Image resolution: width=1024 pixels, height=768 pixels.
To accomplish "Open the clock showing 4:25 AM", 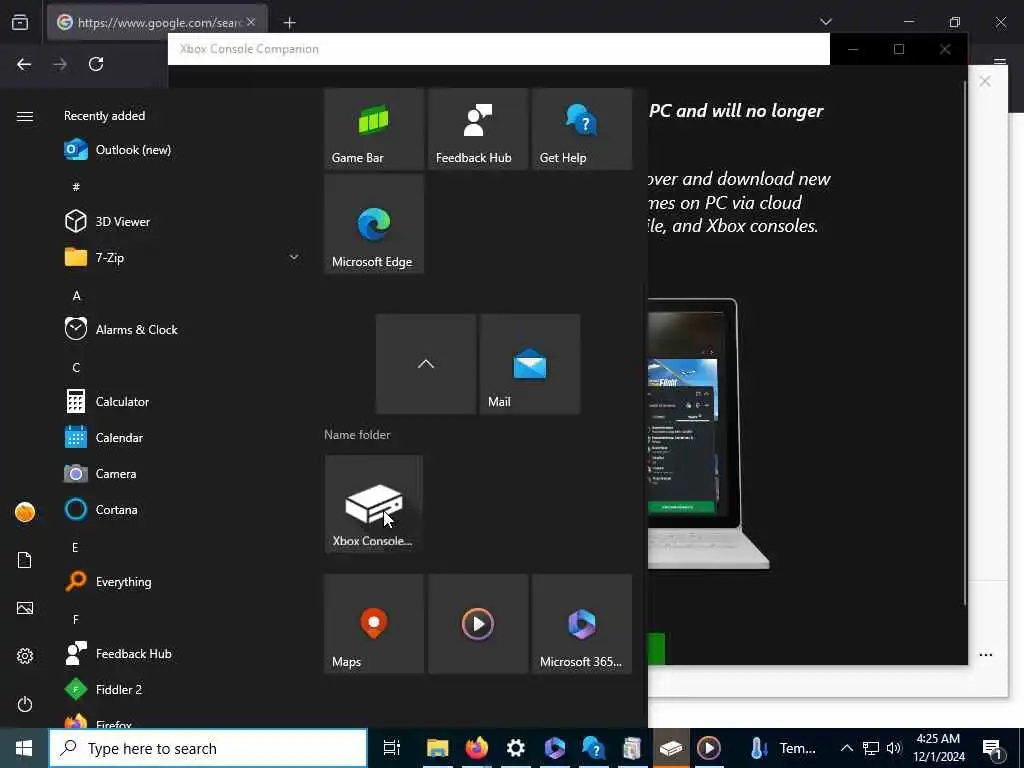I will (x=938, y=748).
